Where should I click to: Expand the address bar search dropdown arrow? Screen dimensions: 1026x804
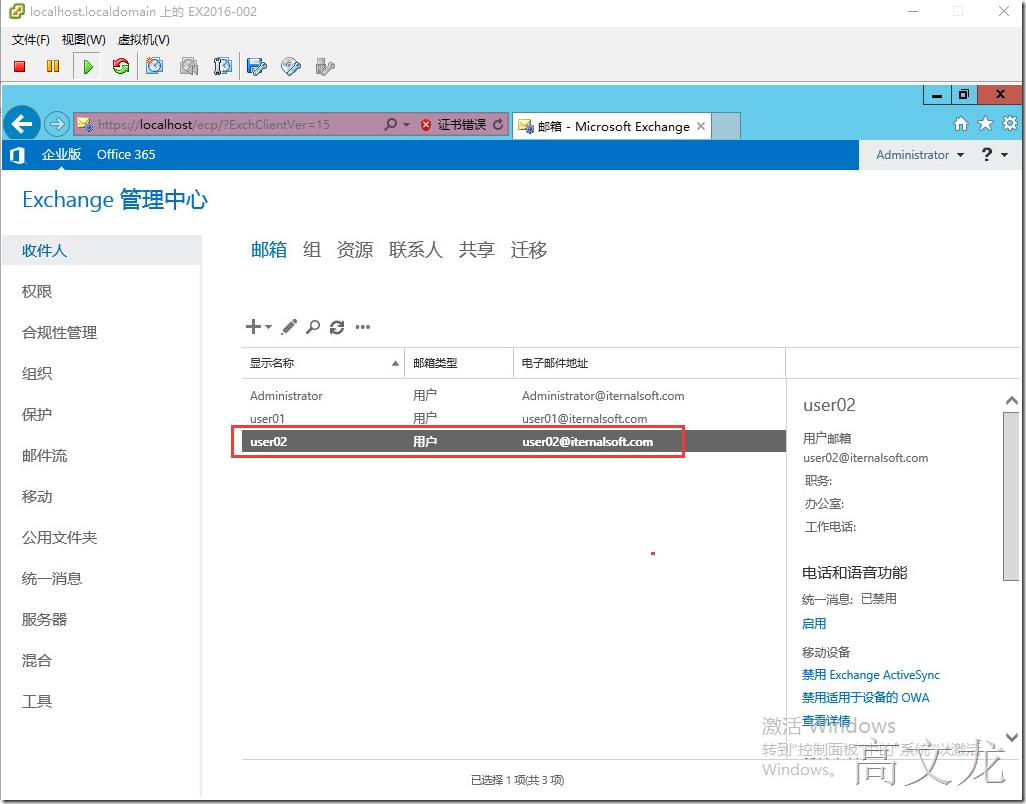point(406,124)
